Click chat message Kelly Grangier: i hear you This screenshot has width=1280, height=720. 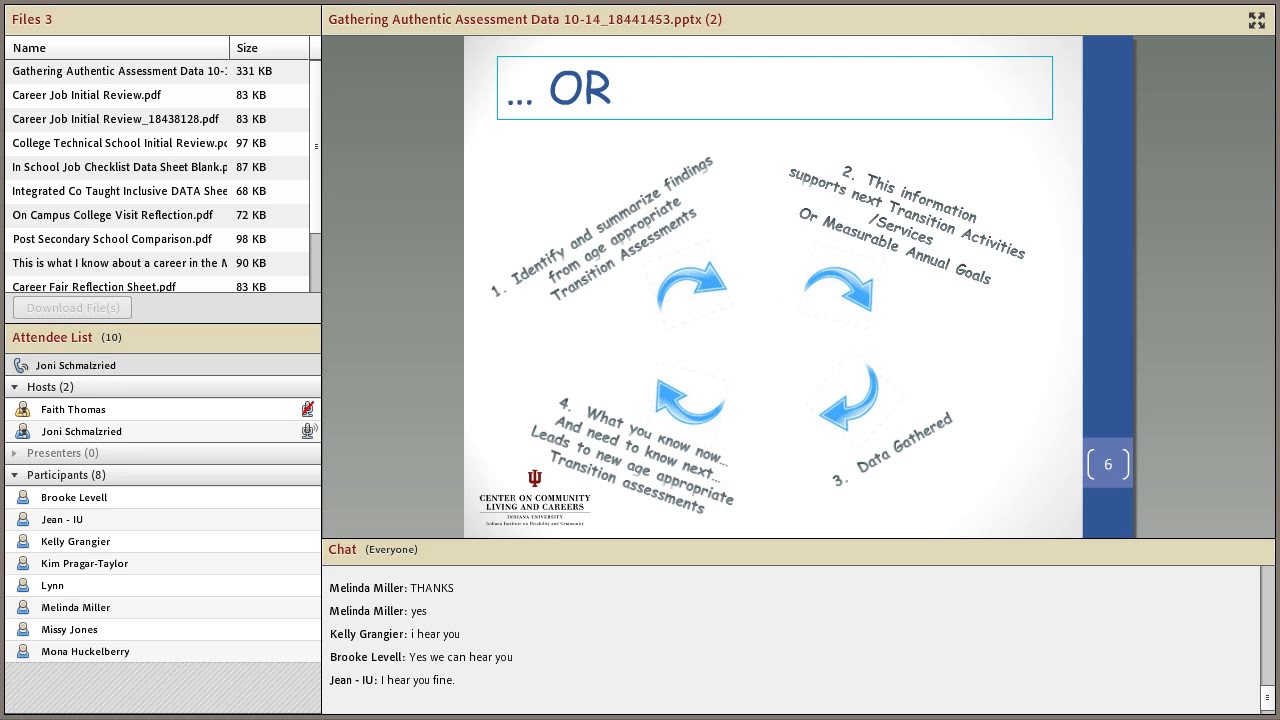pyautogui.click(x=394, y=634)
